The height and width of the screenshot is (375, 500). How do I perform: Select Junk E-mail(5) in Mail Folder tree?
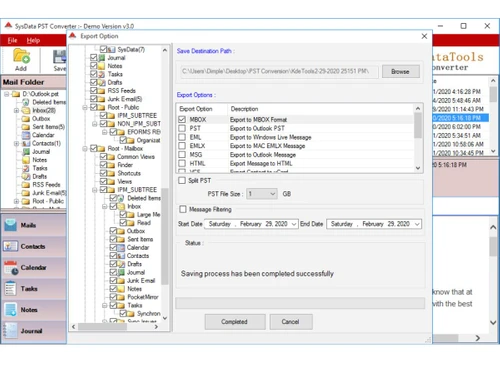coord(49,193)
